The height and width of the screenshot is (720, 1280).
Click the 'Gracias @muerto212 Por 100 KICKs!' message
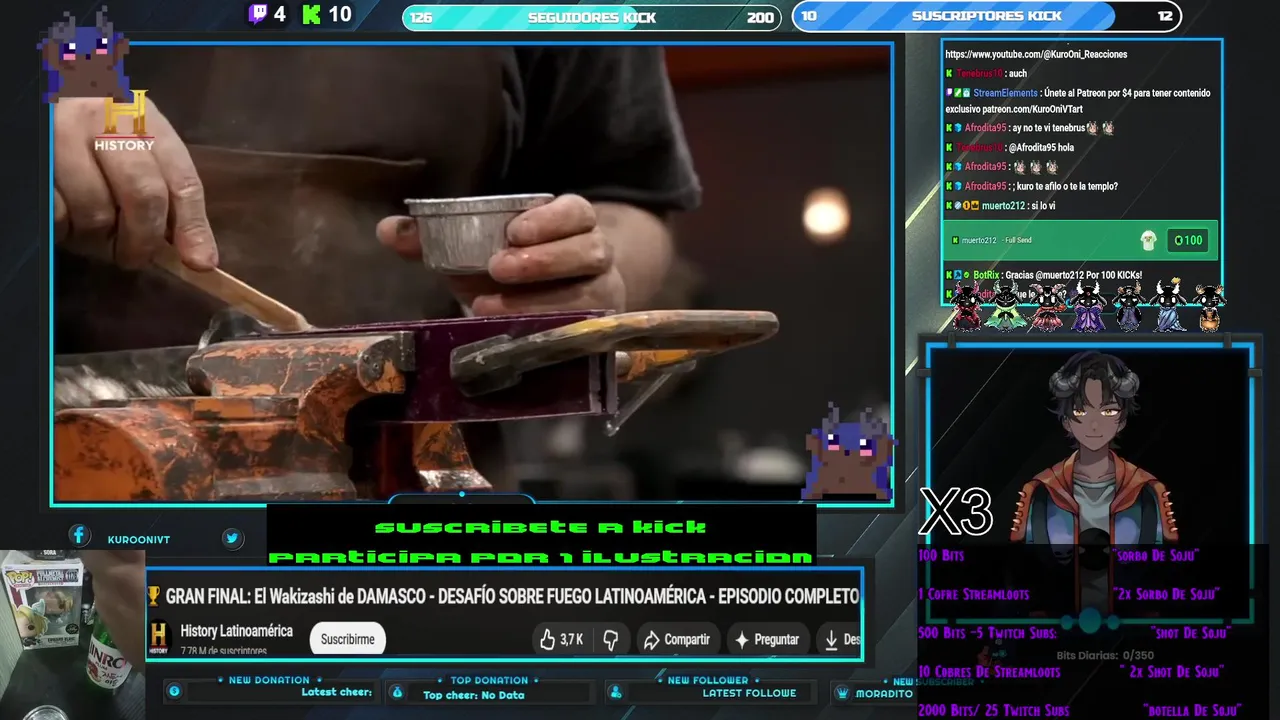pyautogui.click(x=1073, y=275)
